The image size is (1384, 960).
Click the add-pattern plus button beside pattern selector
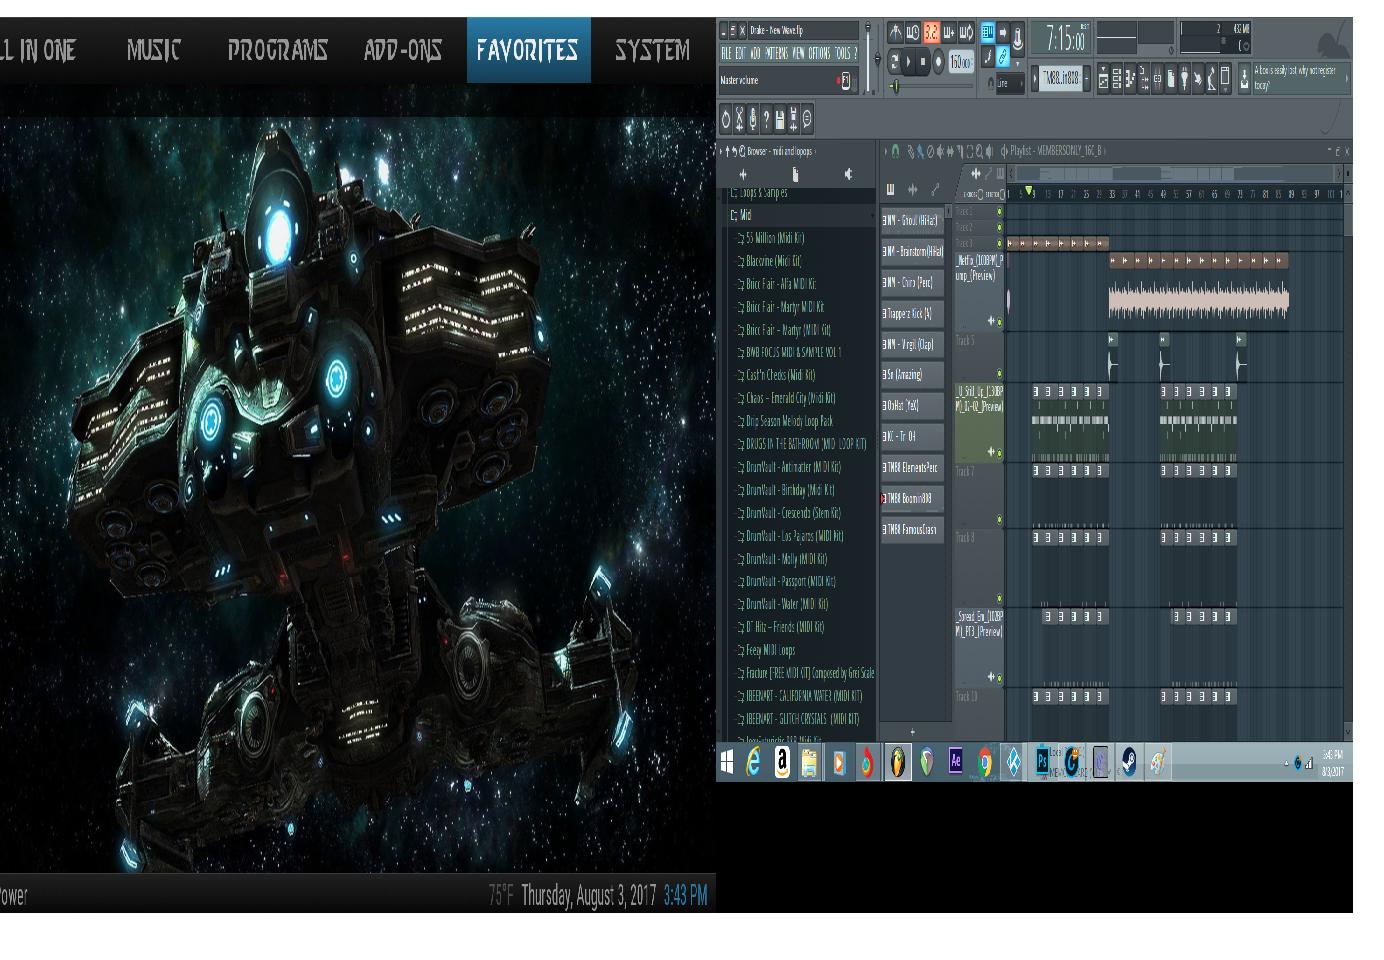[x=1087, y=77]
